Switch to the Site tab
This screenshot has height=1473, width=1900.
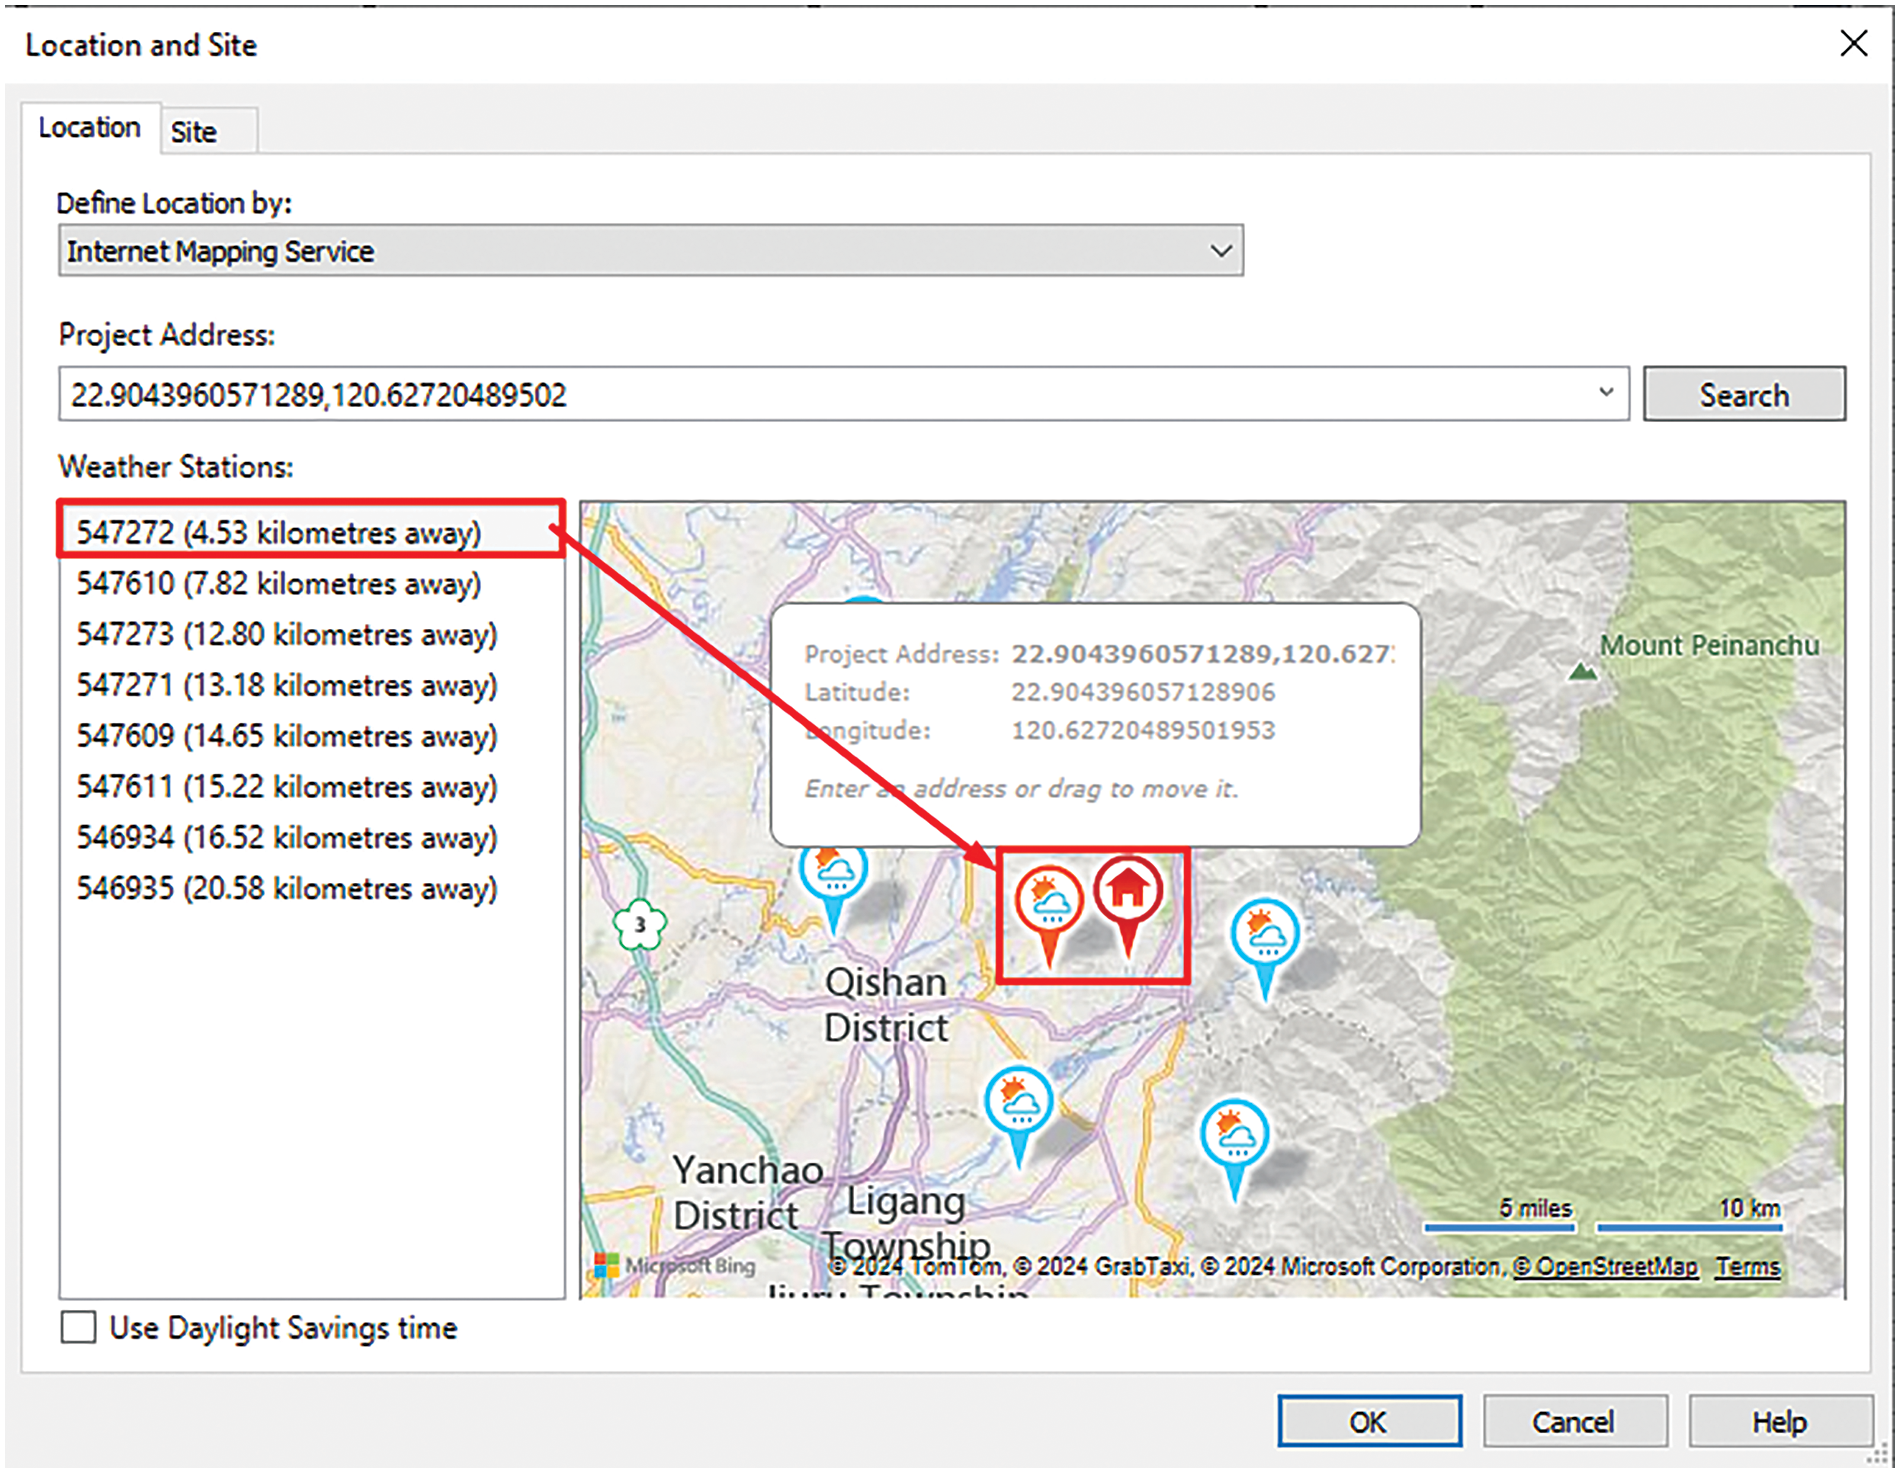coord(194,132)
